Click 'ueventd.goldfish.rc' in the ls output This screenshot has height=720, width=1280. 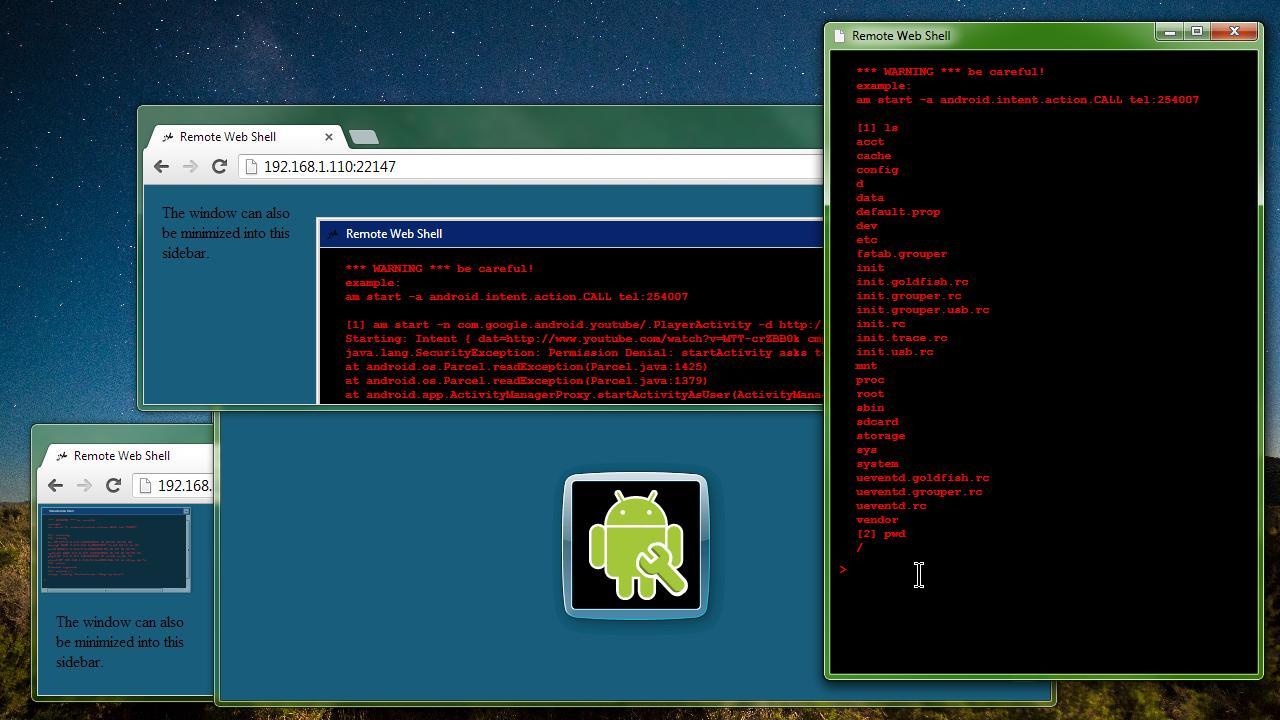(x=922, y=478)
